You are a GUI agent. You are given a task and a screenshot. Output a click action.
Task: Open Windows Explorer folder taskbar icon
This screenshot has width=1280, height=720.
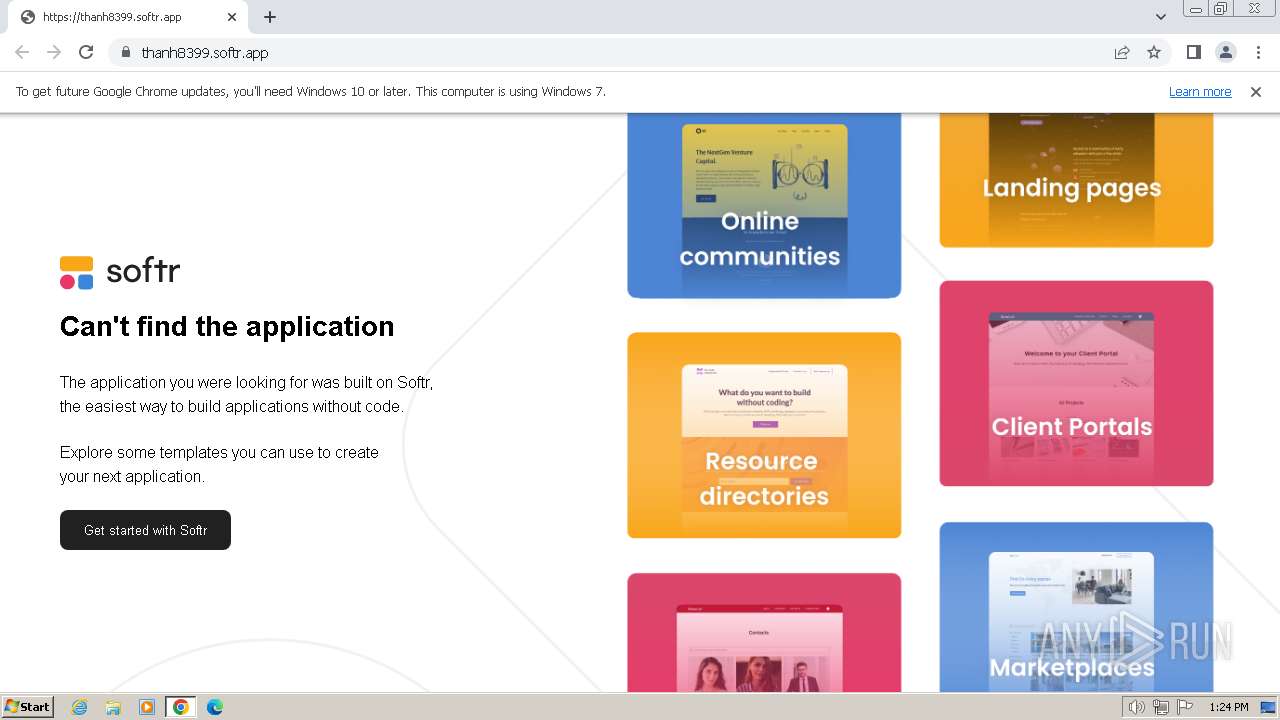click(113, 707)
